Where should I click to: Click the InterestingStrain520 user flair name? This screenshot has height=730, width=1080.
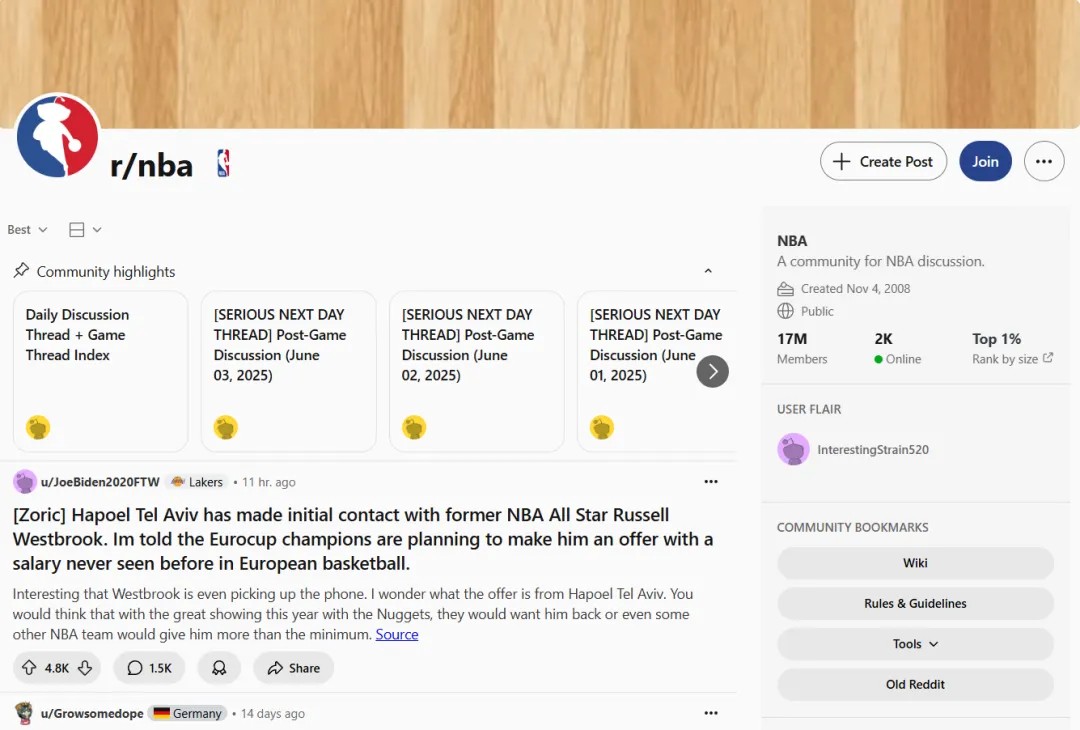click(x=873, y=450)
